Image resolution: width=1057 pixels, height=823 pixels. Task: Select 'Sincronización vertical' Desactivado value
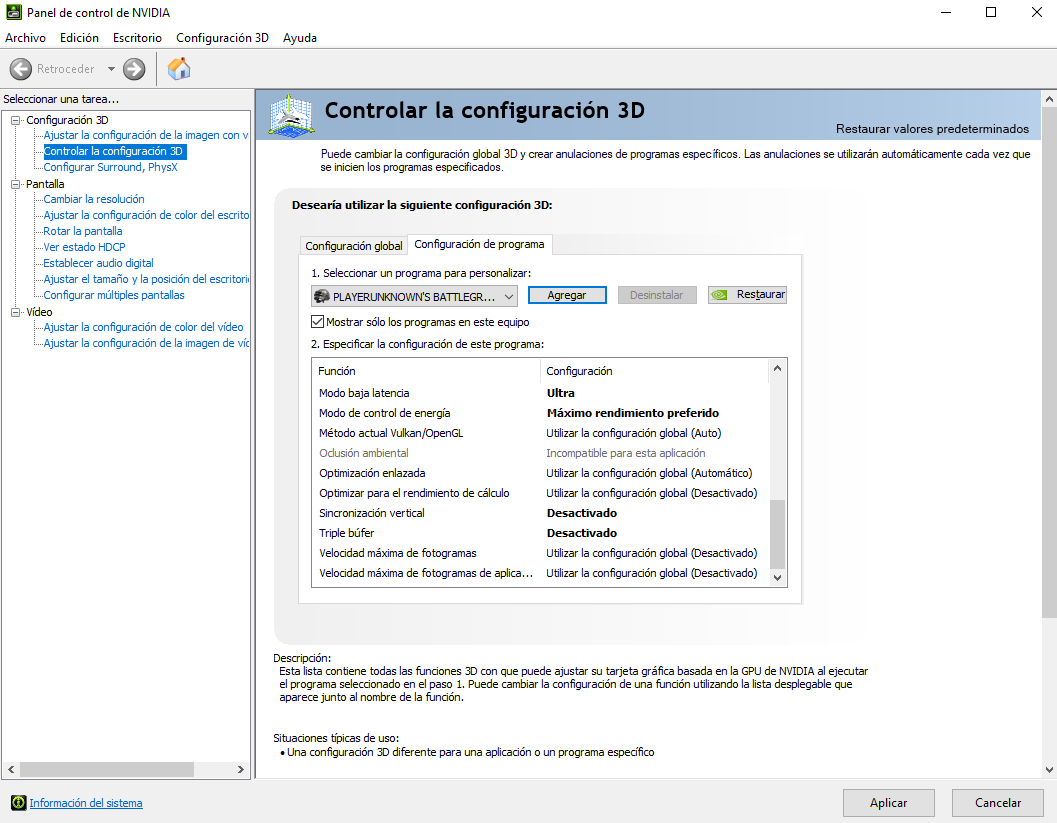click(x=582, y=513)
